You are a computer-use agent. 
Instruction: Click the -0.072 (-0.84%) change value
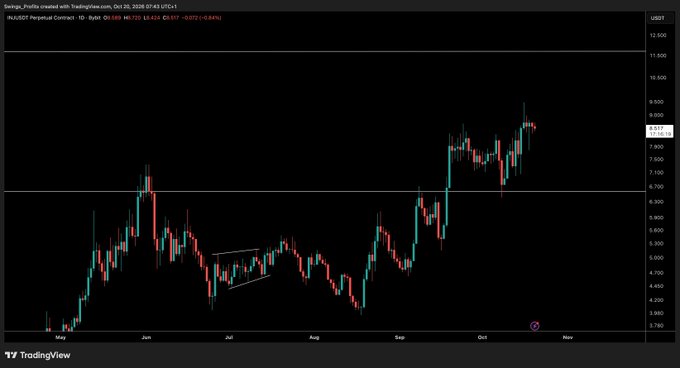coord(202,18)
